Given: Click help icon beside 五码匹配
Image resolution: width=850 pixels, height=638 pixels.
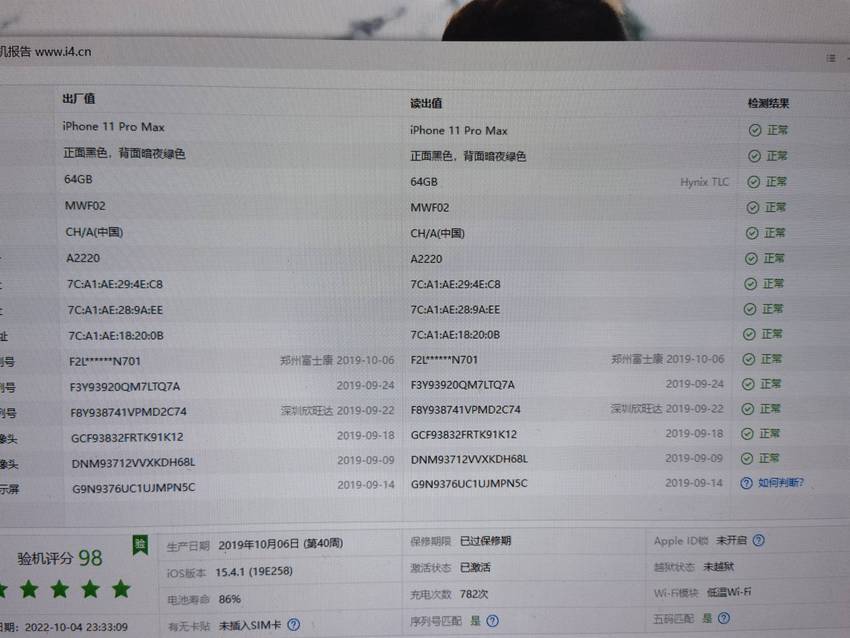Looking at the screenshot, I should pos(724,618).
